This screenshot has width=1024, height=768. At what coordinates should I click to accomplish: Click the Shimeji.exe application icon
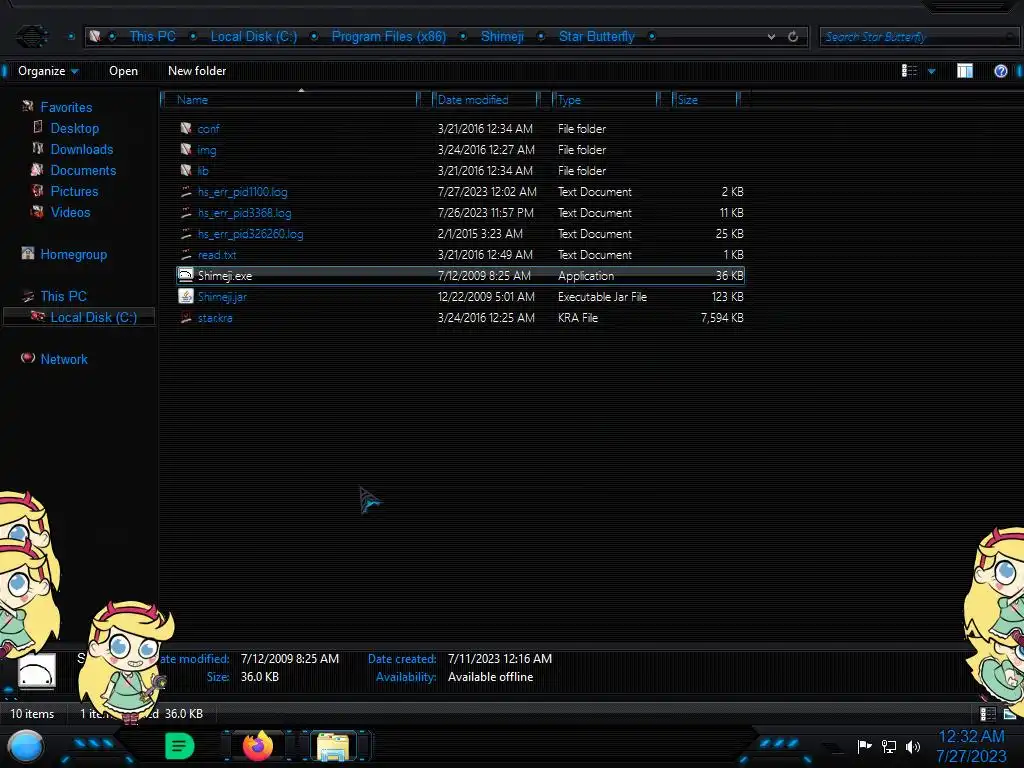click(x=186, y=276)
